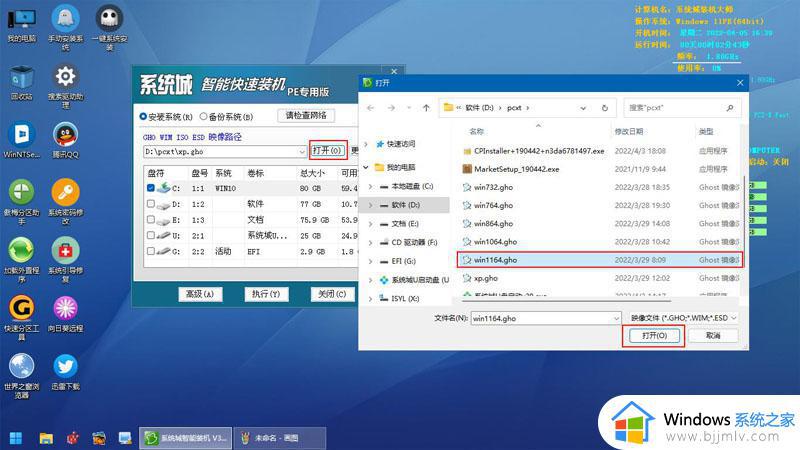Image resolution: width=800 pixels, height=450 pixels.
Task: Select the 备份系统(B) radio button
Action: pos(204,117)
